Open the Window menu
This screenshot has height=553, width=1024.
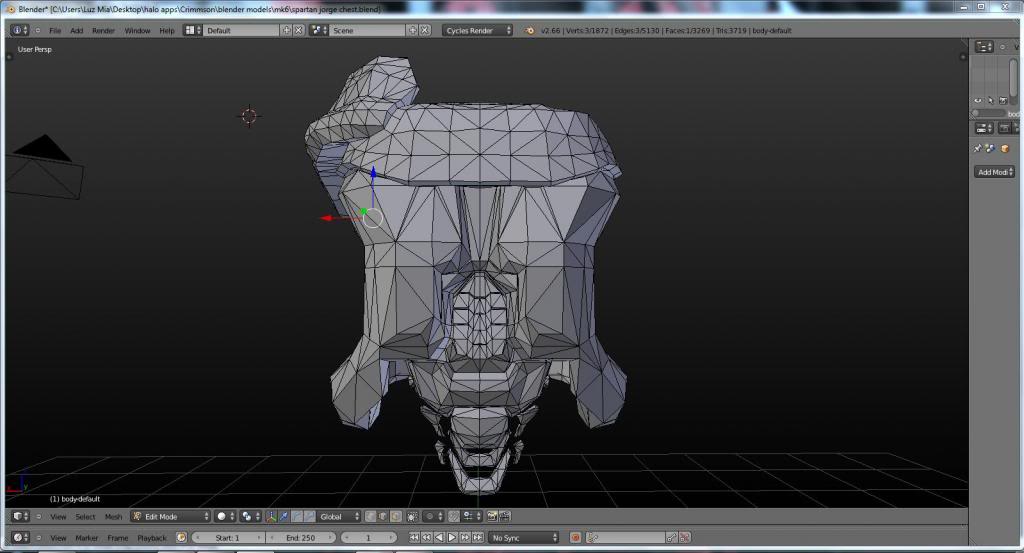(x=137, y=31)
